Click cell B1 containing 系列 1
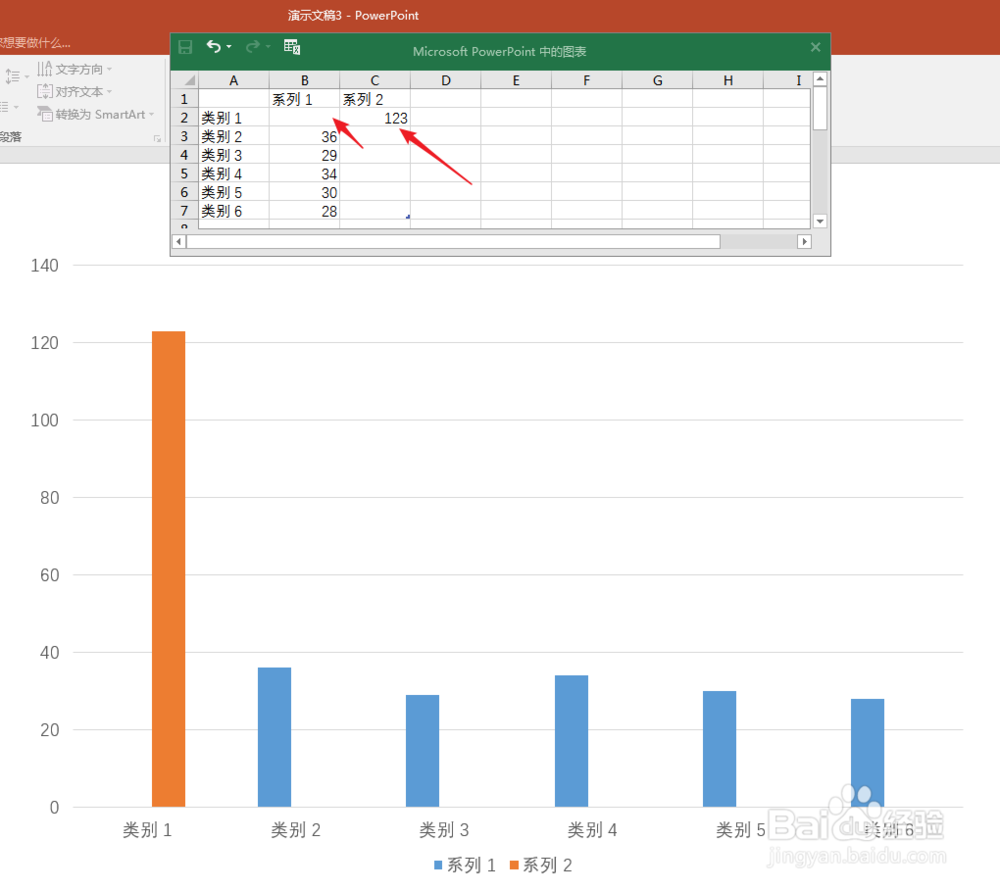Viewport: 1000px width, 891px height. coord(304,99)
